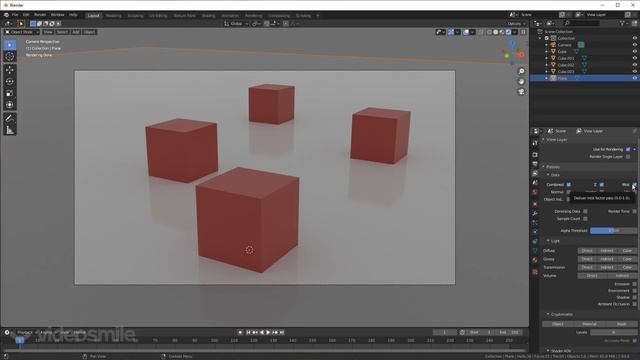This screenshot has width=640, height=360.
Task: Open the Render menu
Action: point(40,15)
